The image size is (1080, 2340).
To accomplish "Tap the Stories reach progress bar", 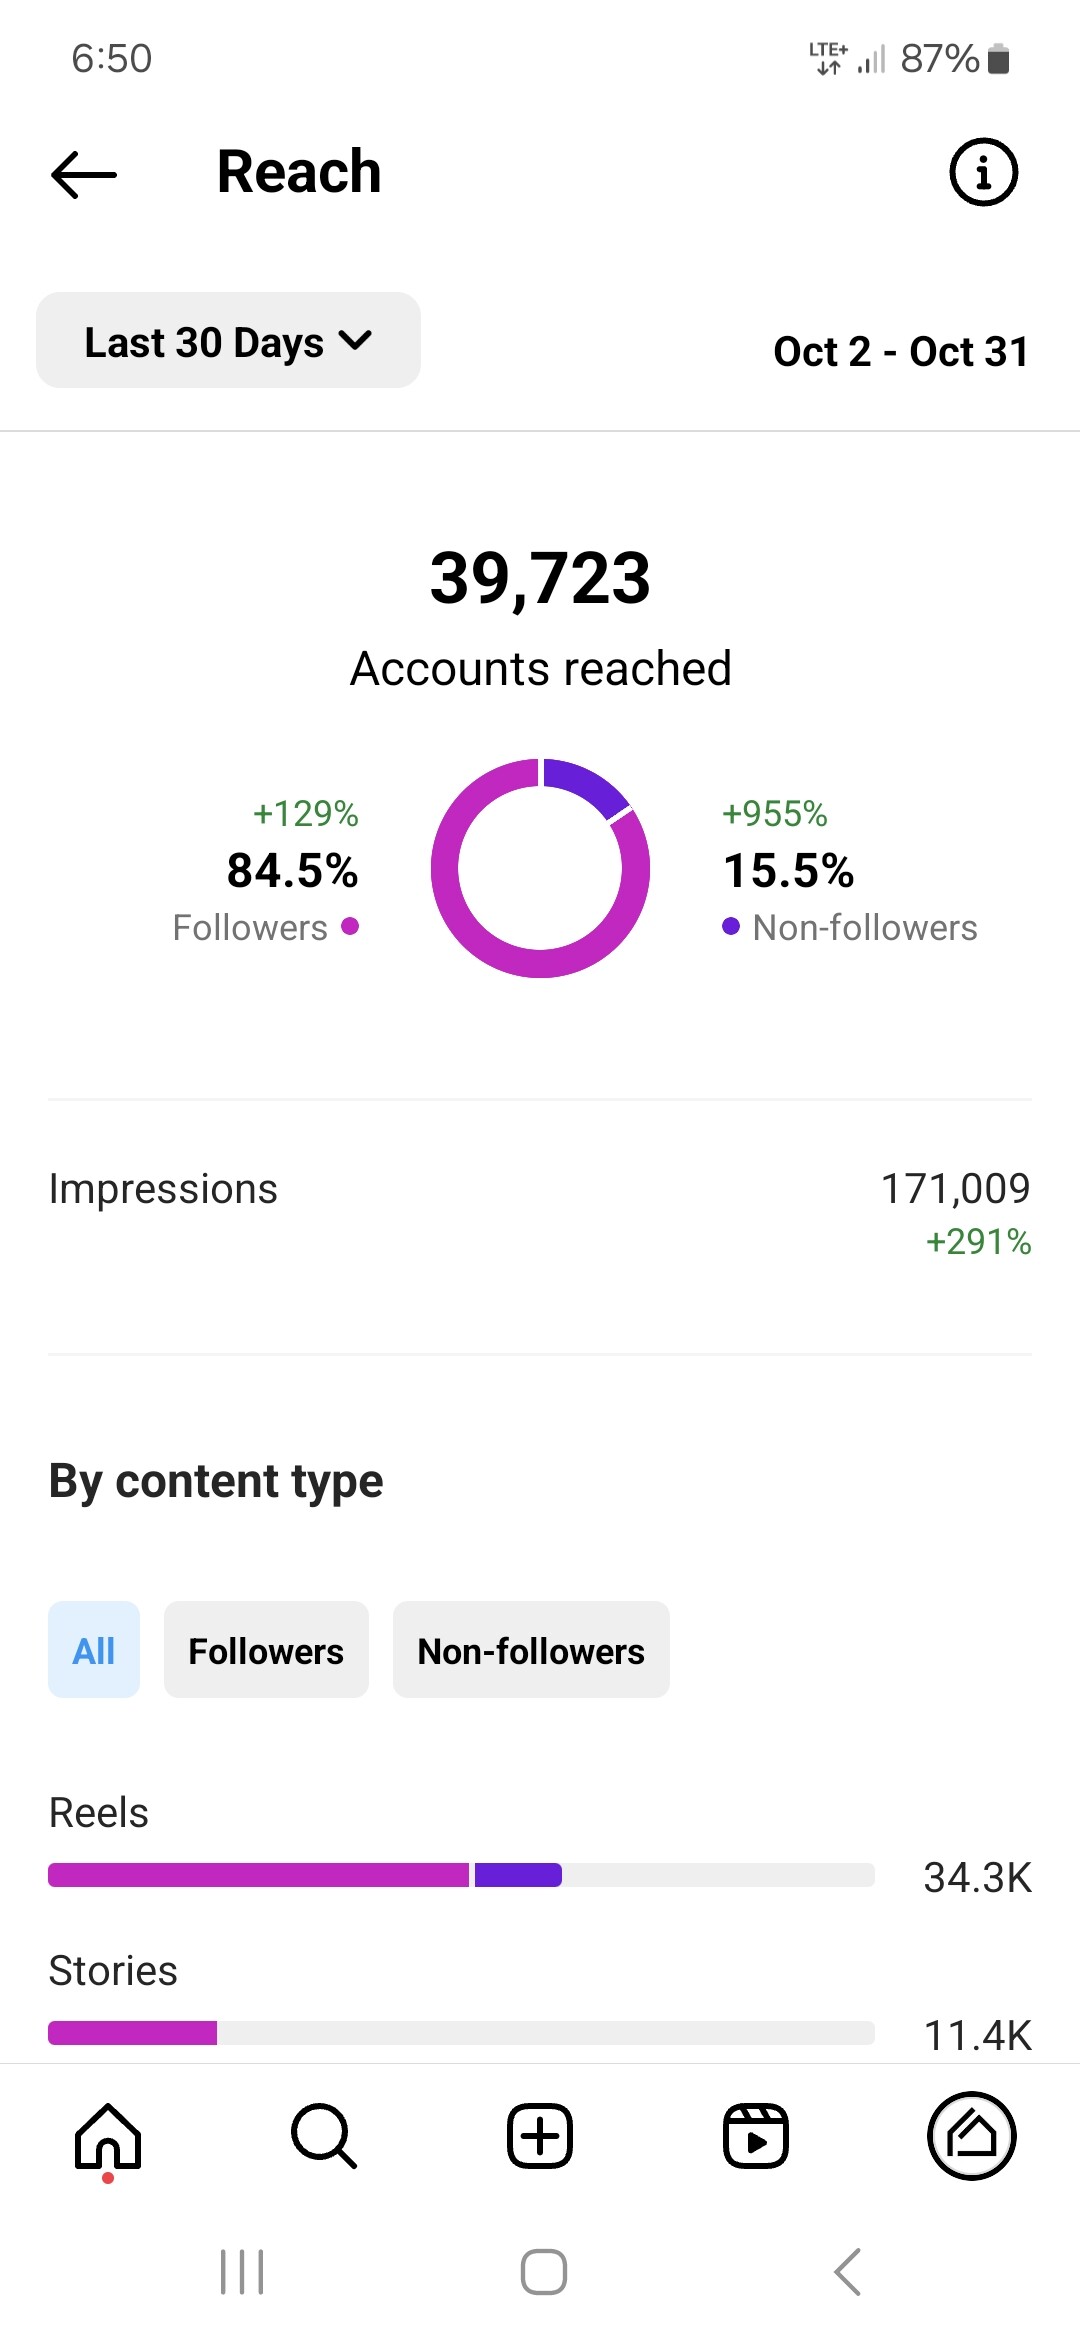I will pyautogui.click(x=460, y=2032).
